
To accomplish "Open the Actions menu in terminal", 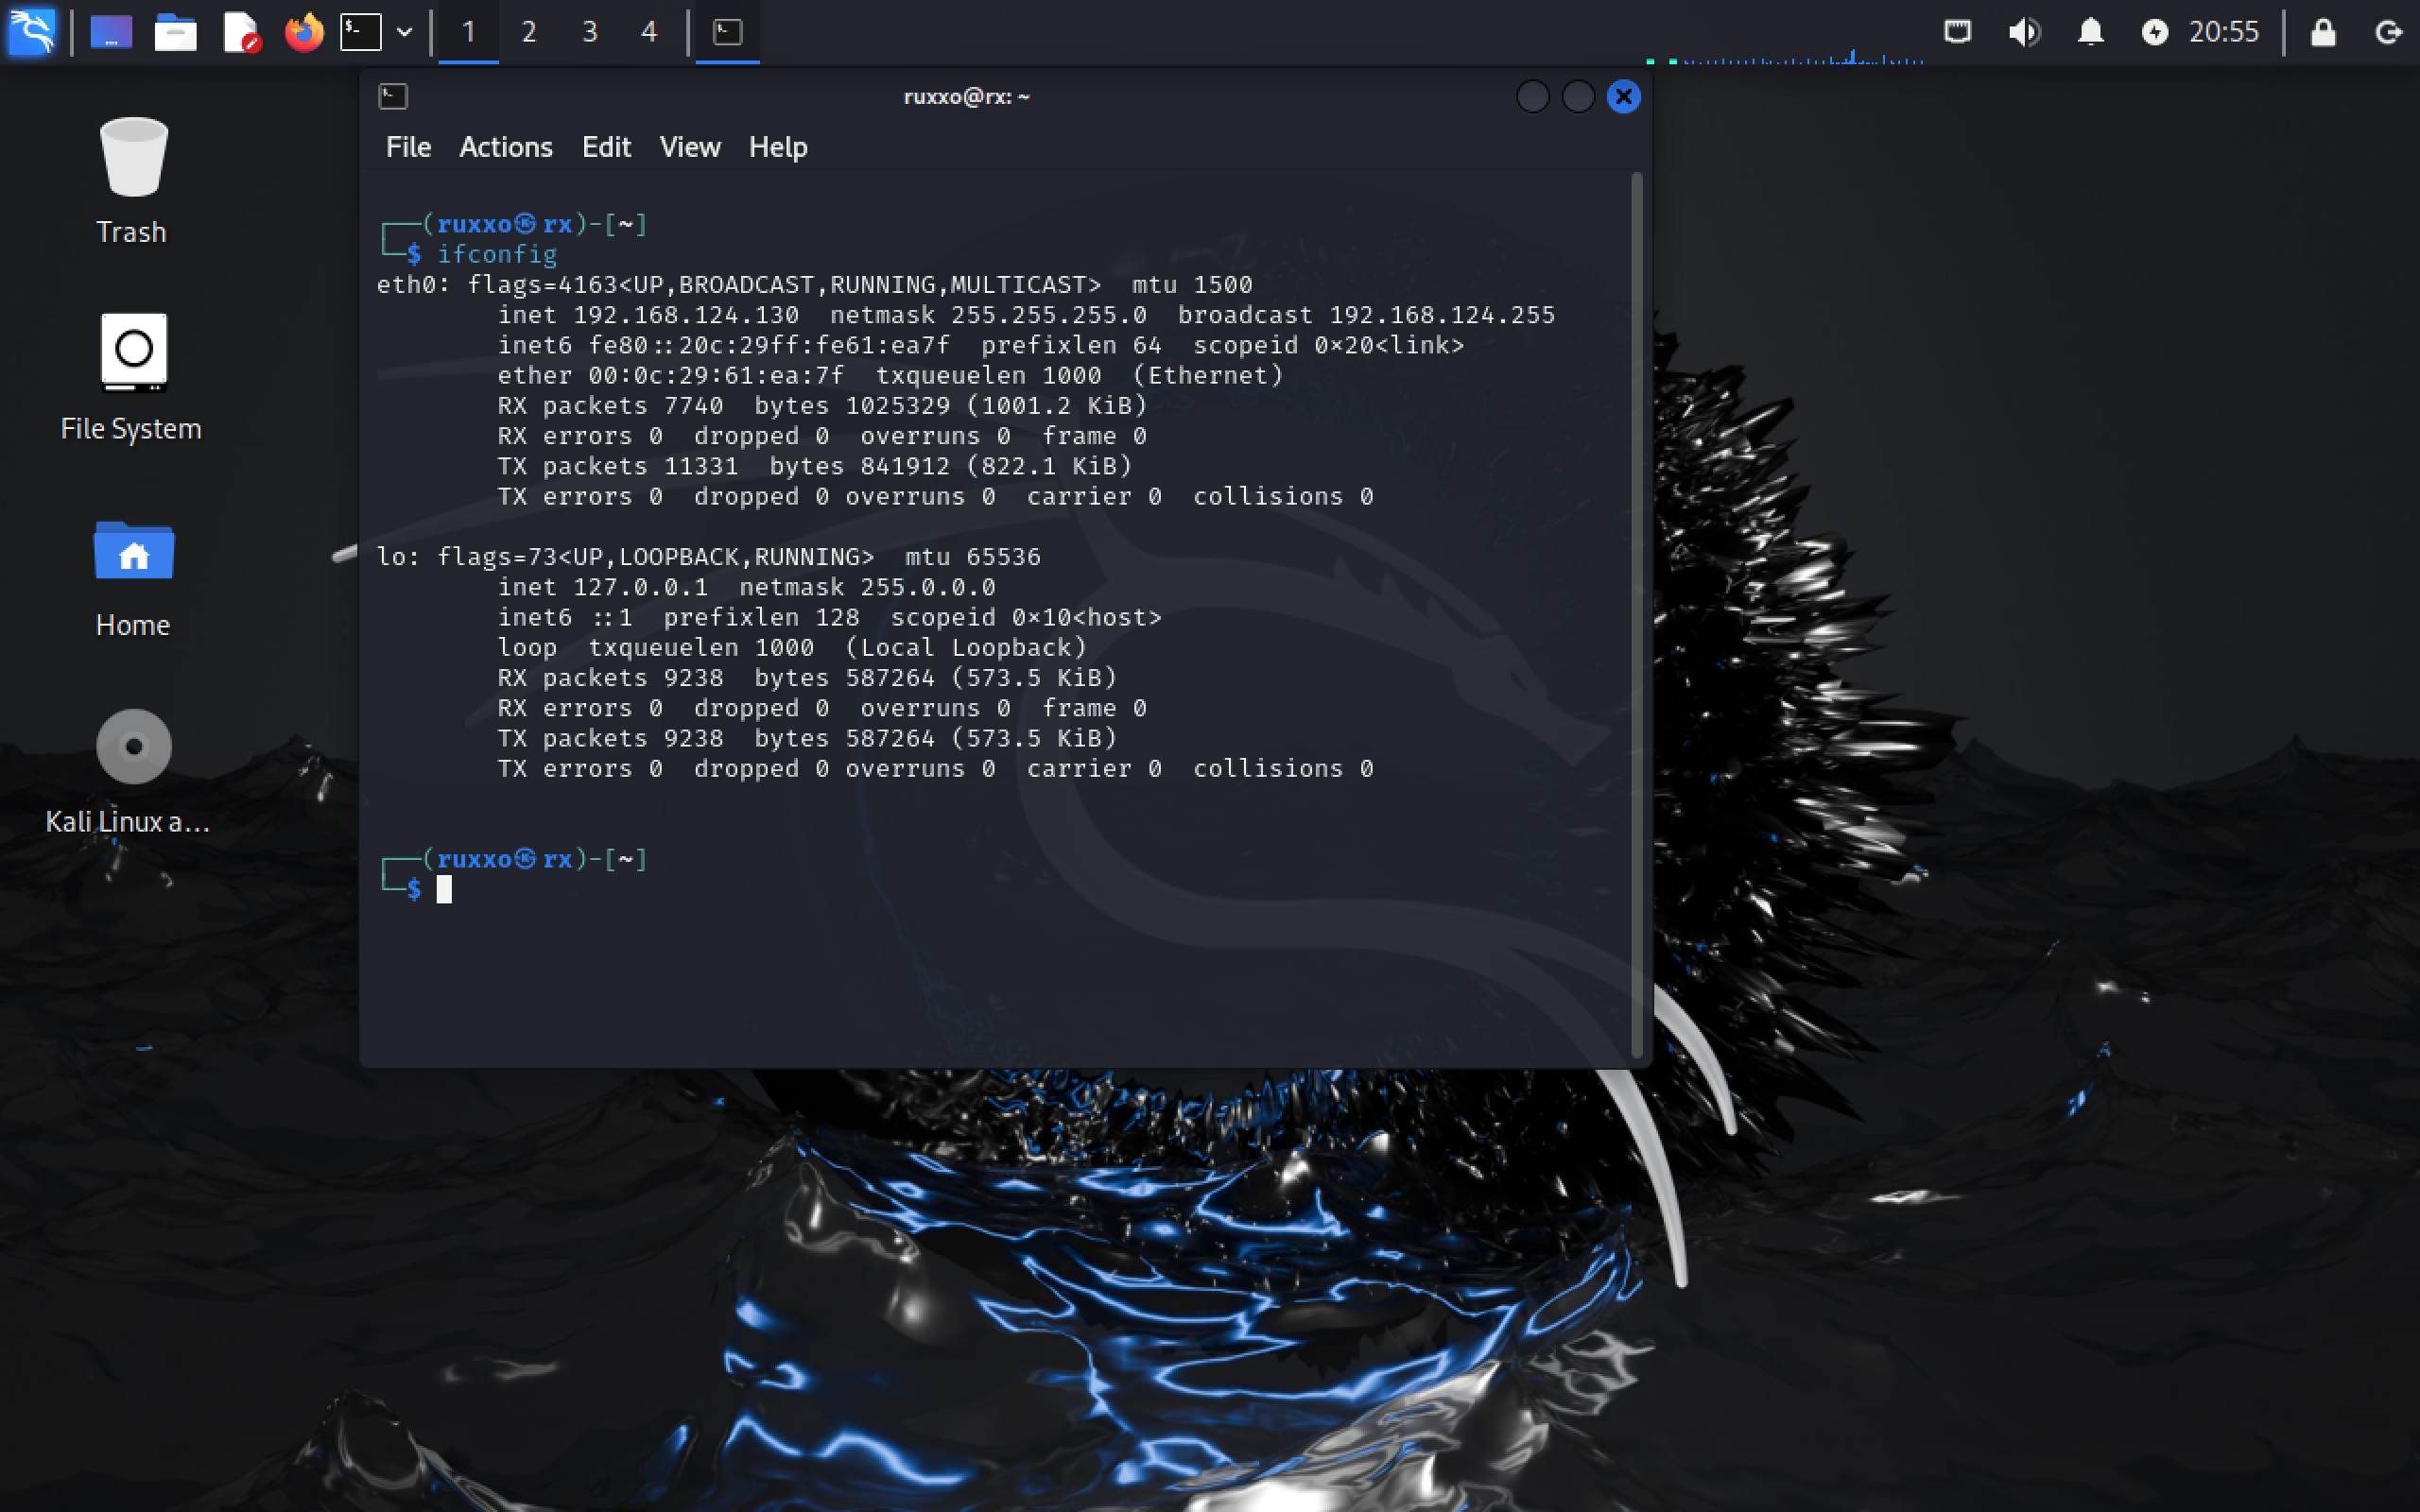I will [x=505, y=147].
